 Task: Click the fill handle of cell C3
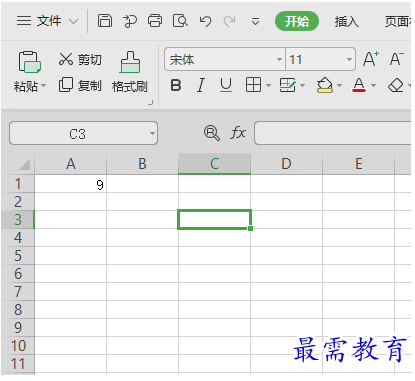click(250, 228)
